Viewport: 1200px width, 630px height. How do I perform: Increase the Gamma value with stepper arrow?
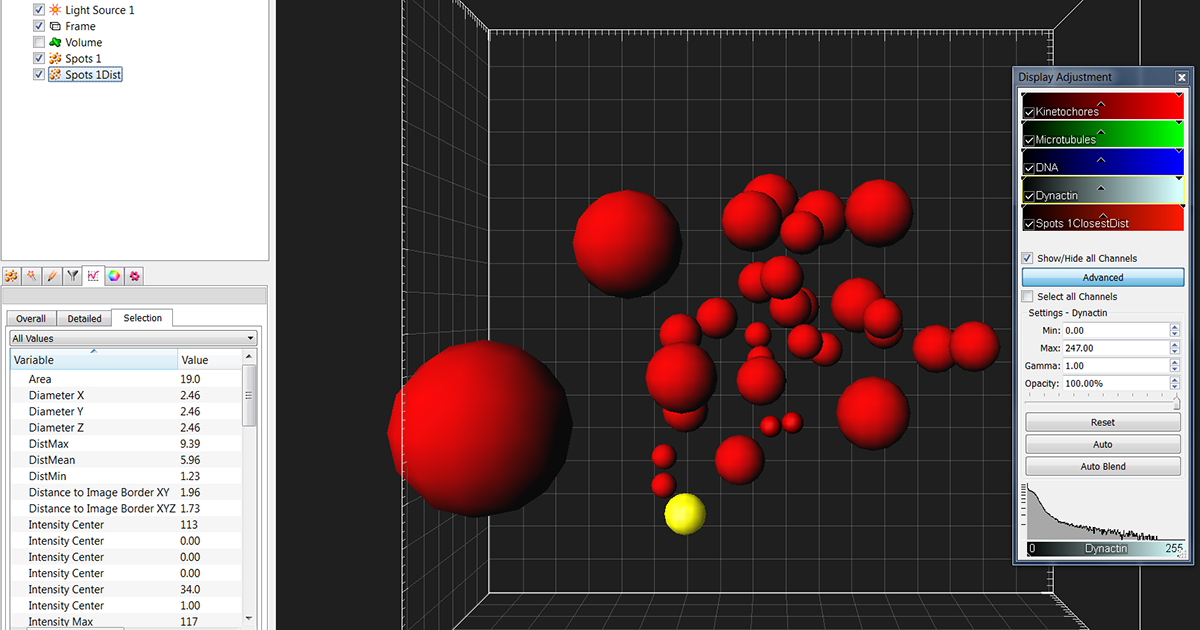click(1174, 362)
